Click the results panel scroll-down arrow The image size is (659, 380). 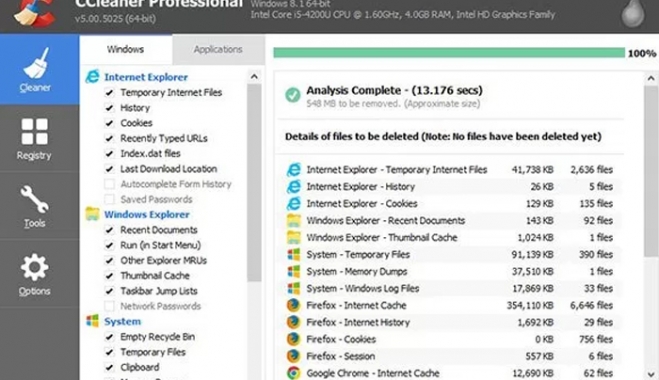[651, 374]
